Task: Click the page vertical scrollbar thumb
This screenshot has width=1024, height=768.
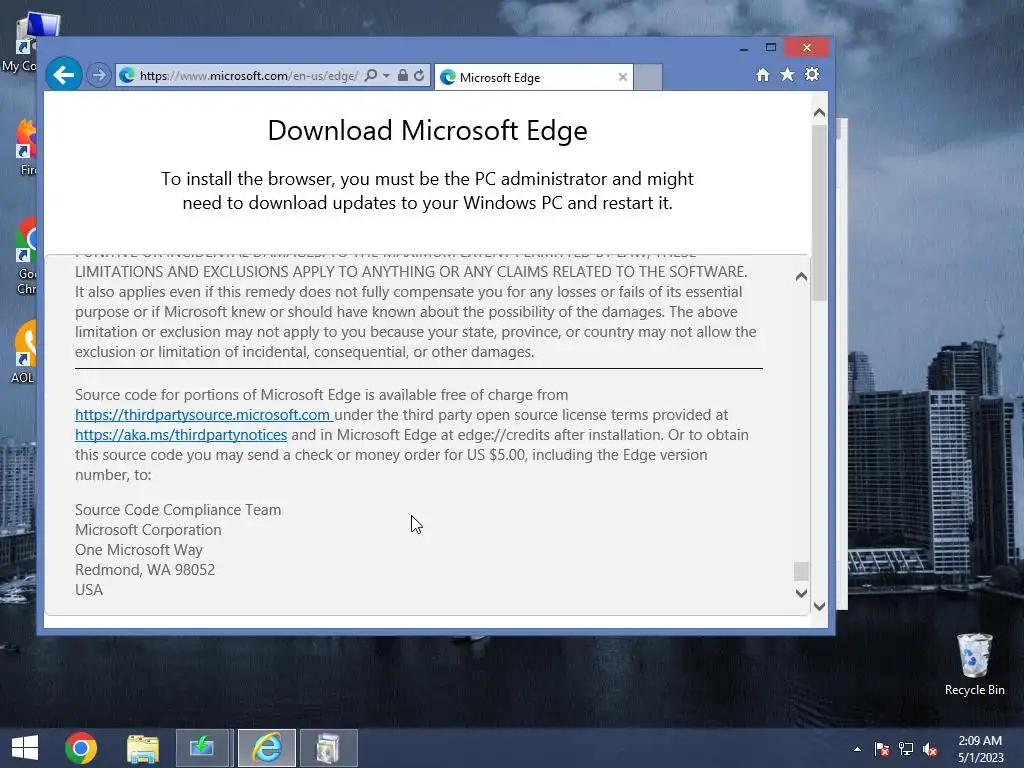Action: (x=820, y=212)
